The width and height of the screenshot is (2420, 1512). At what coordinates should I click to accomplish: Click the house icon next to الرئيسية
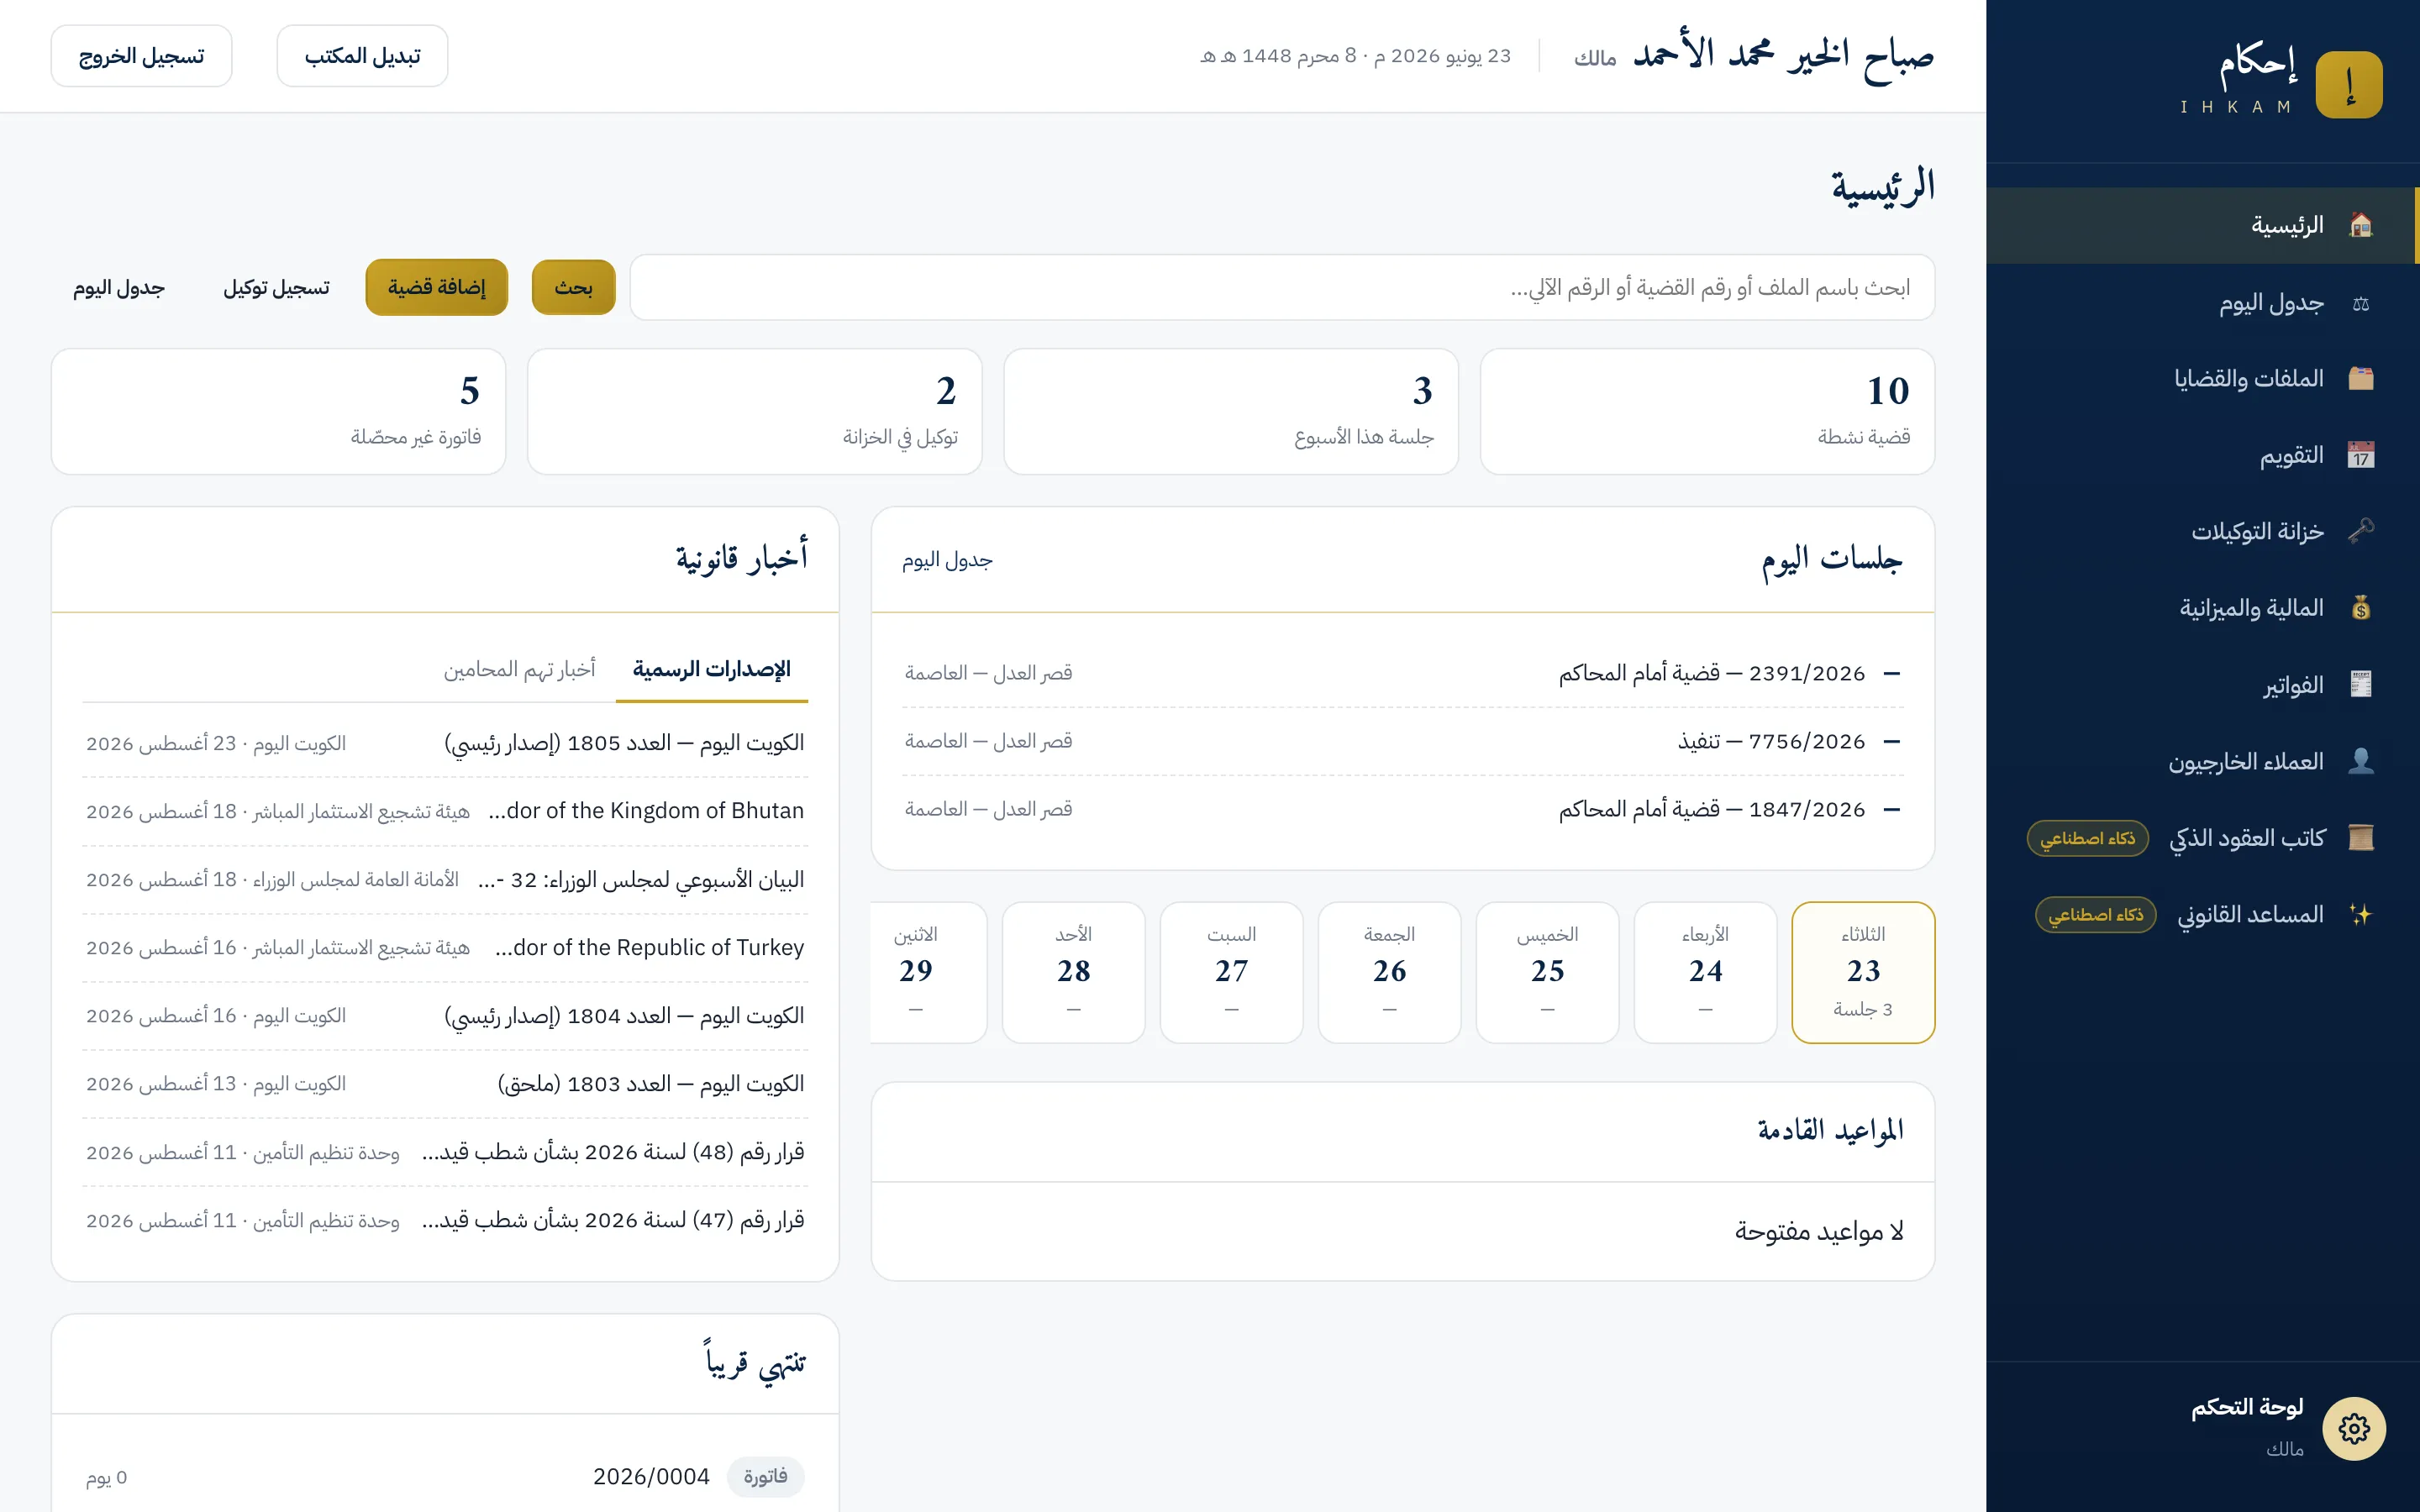[2360, 225]
